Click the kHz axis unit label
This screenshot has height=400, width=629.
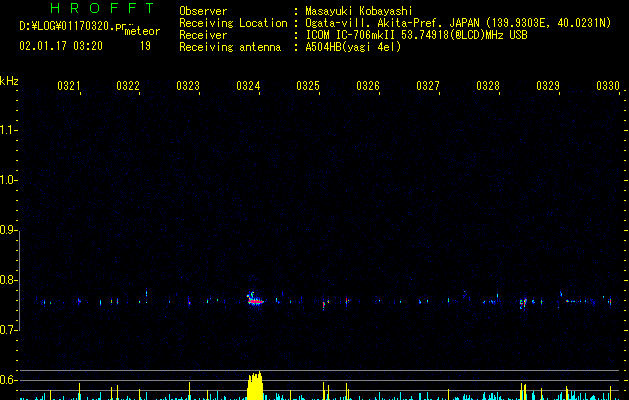click(x=9, y=81)
